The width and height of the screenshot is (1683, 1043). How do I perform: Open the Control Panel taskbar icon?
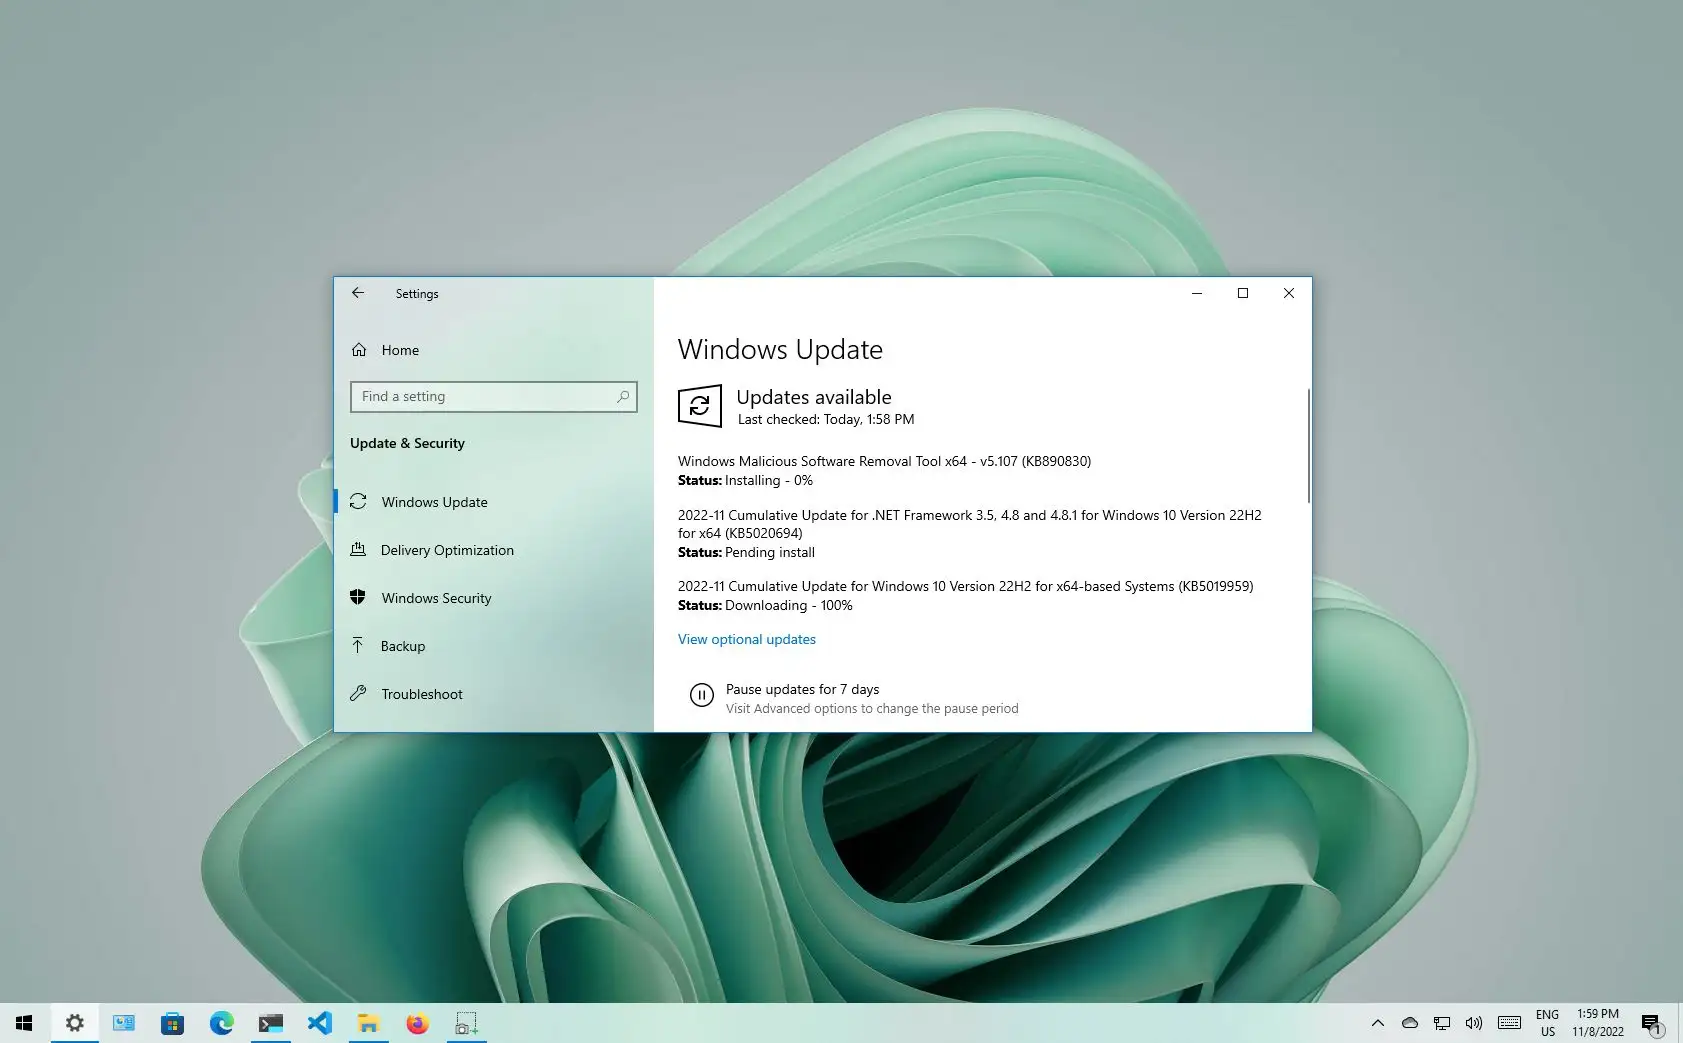coord(124,1023)
